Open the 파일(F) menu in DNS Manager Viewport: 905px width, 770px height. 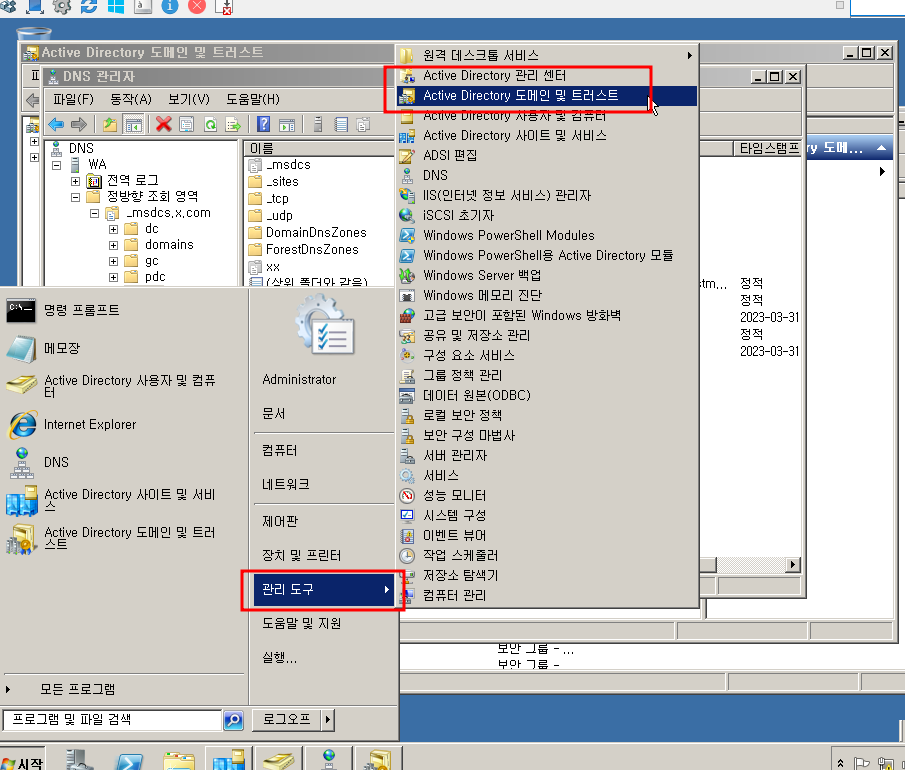click(x=73, y=99)
